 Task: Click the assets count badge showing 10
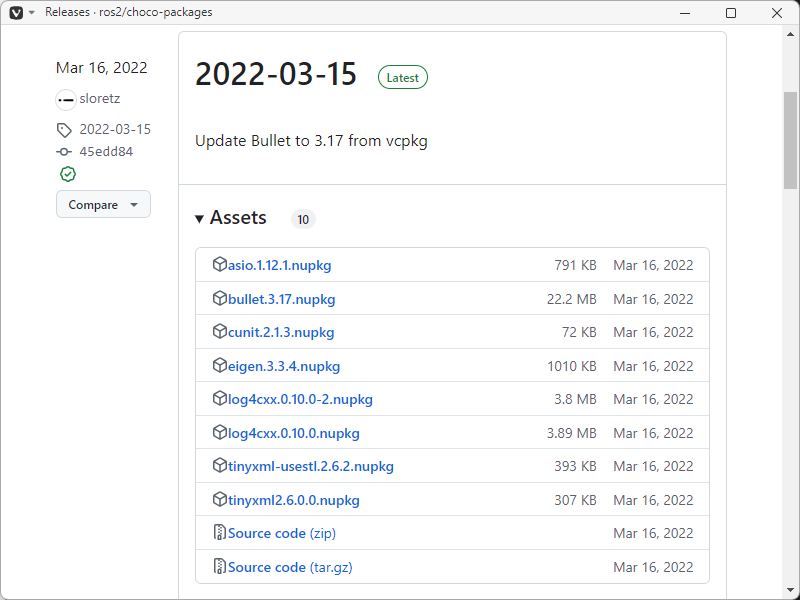[x=303, y=219]
